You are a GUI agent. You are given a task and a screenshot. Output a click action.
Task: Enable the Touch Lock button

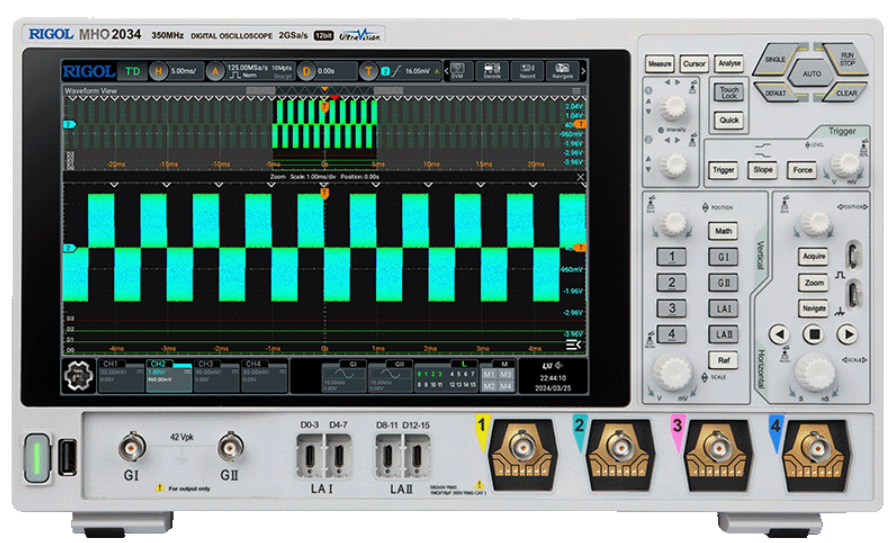pos(729,93)
